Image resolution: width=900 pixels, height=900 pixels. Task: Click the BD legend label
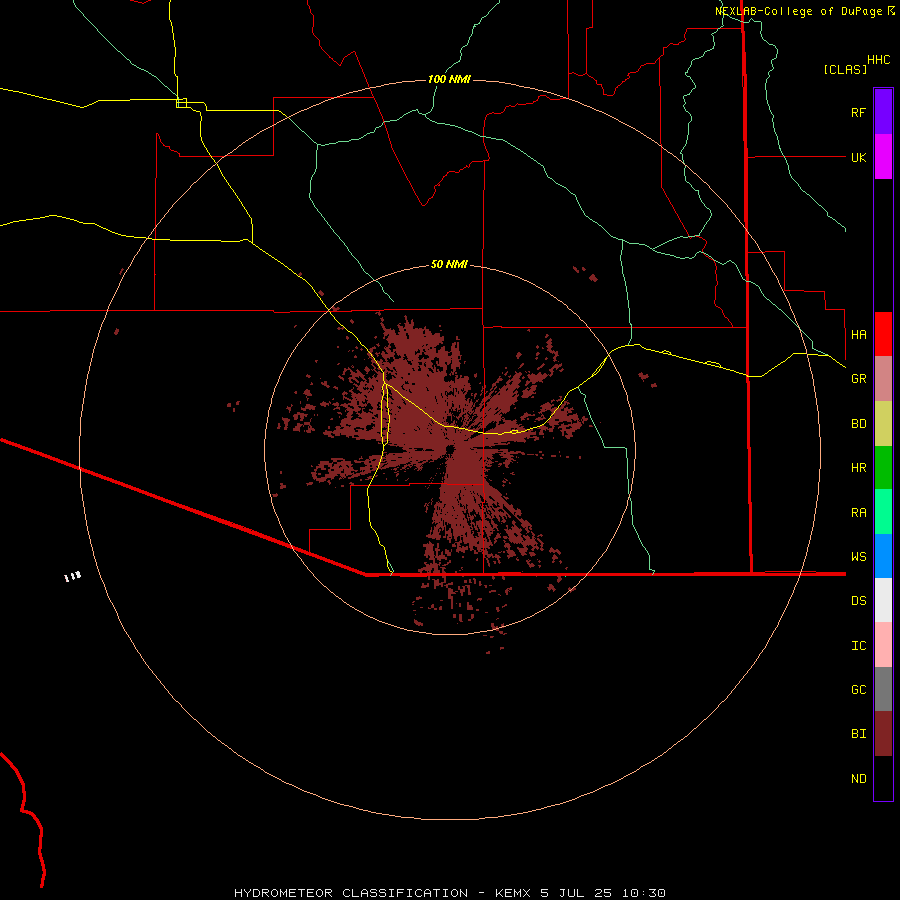coord(858,424)
